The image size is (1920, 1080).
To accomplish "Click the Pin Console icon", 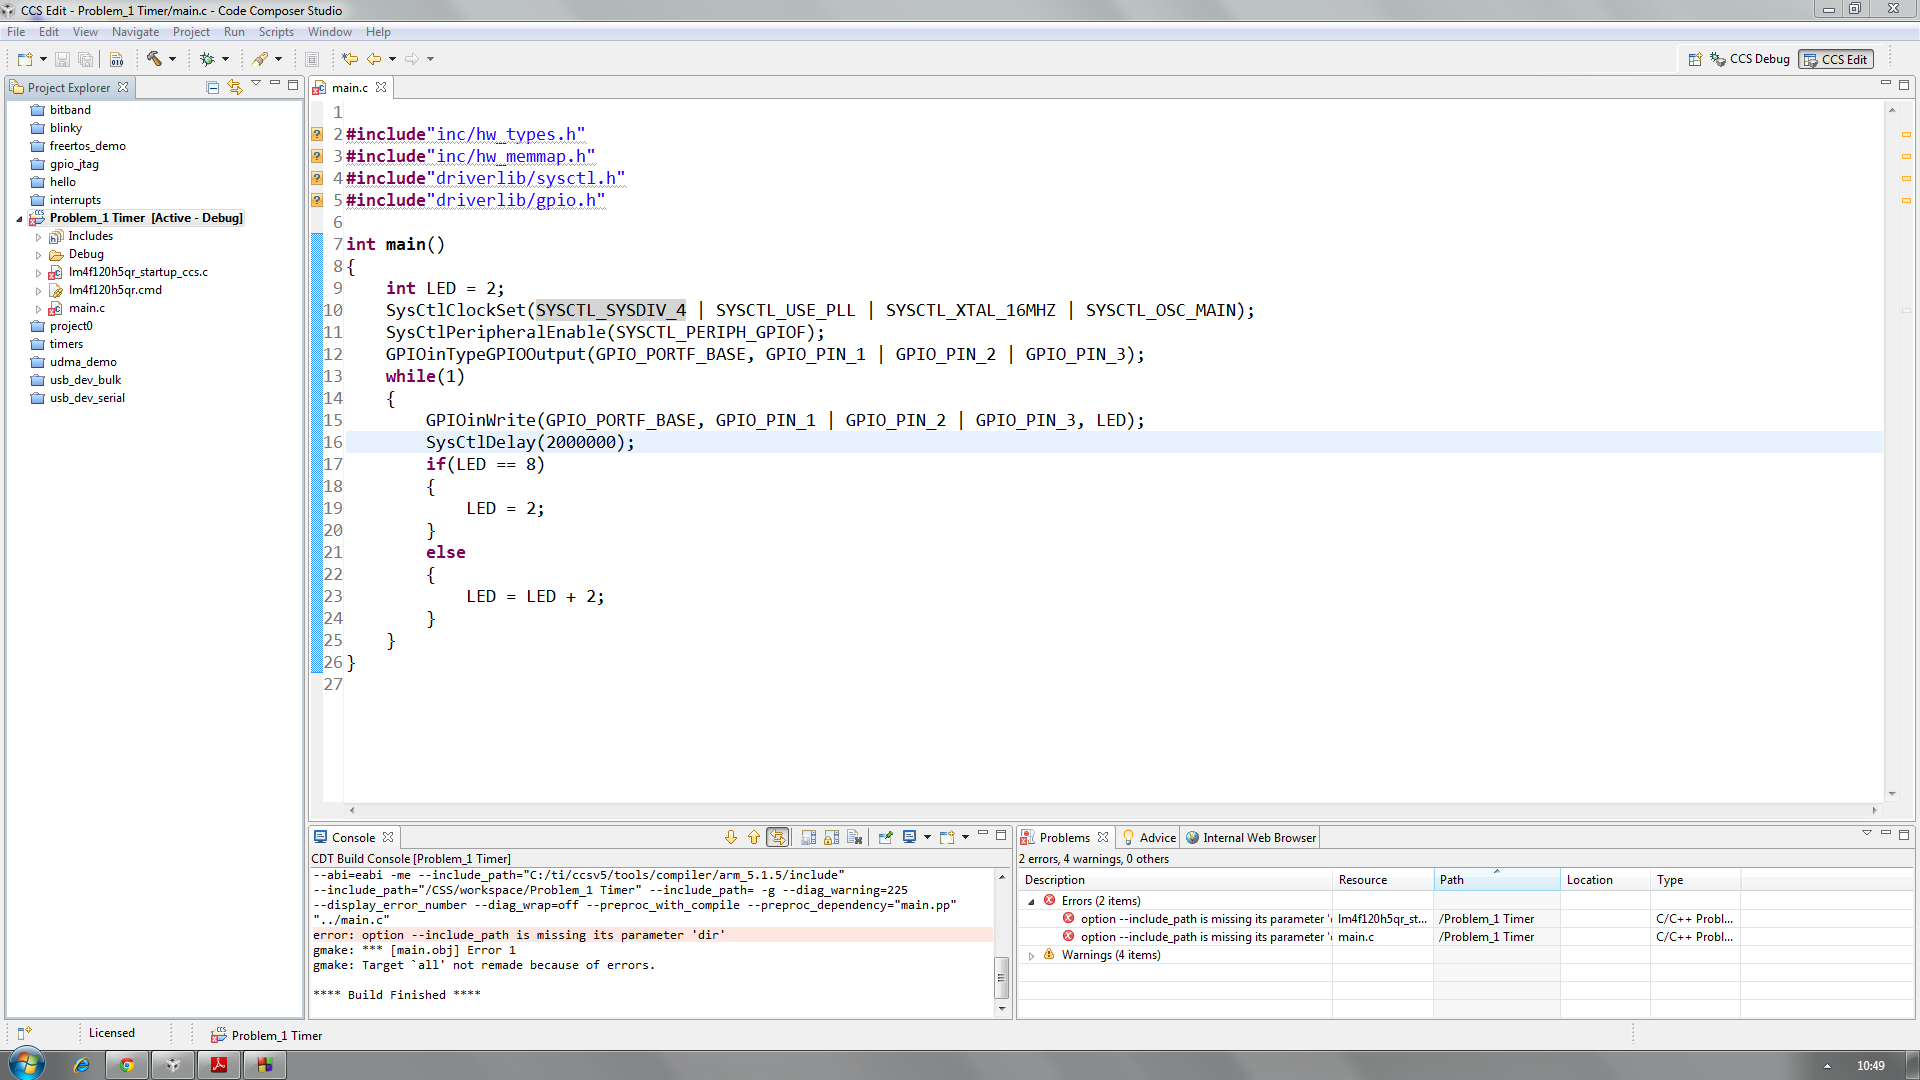I will click(x=886, y=837).
